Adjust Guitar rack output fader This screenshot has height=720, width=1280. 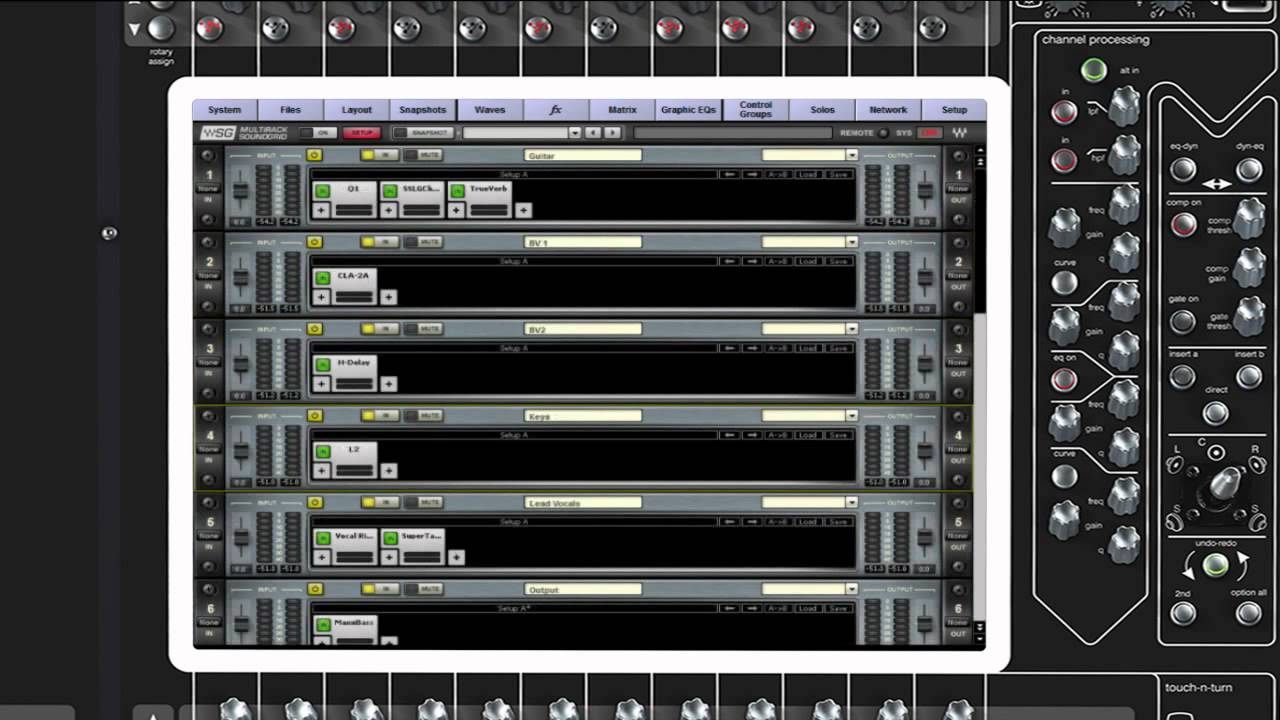click(x=925, y=191)
